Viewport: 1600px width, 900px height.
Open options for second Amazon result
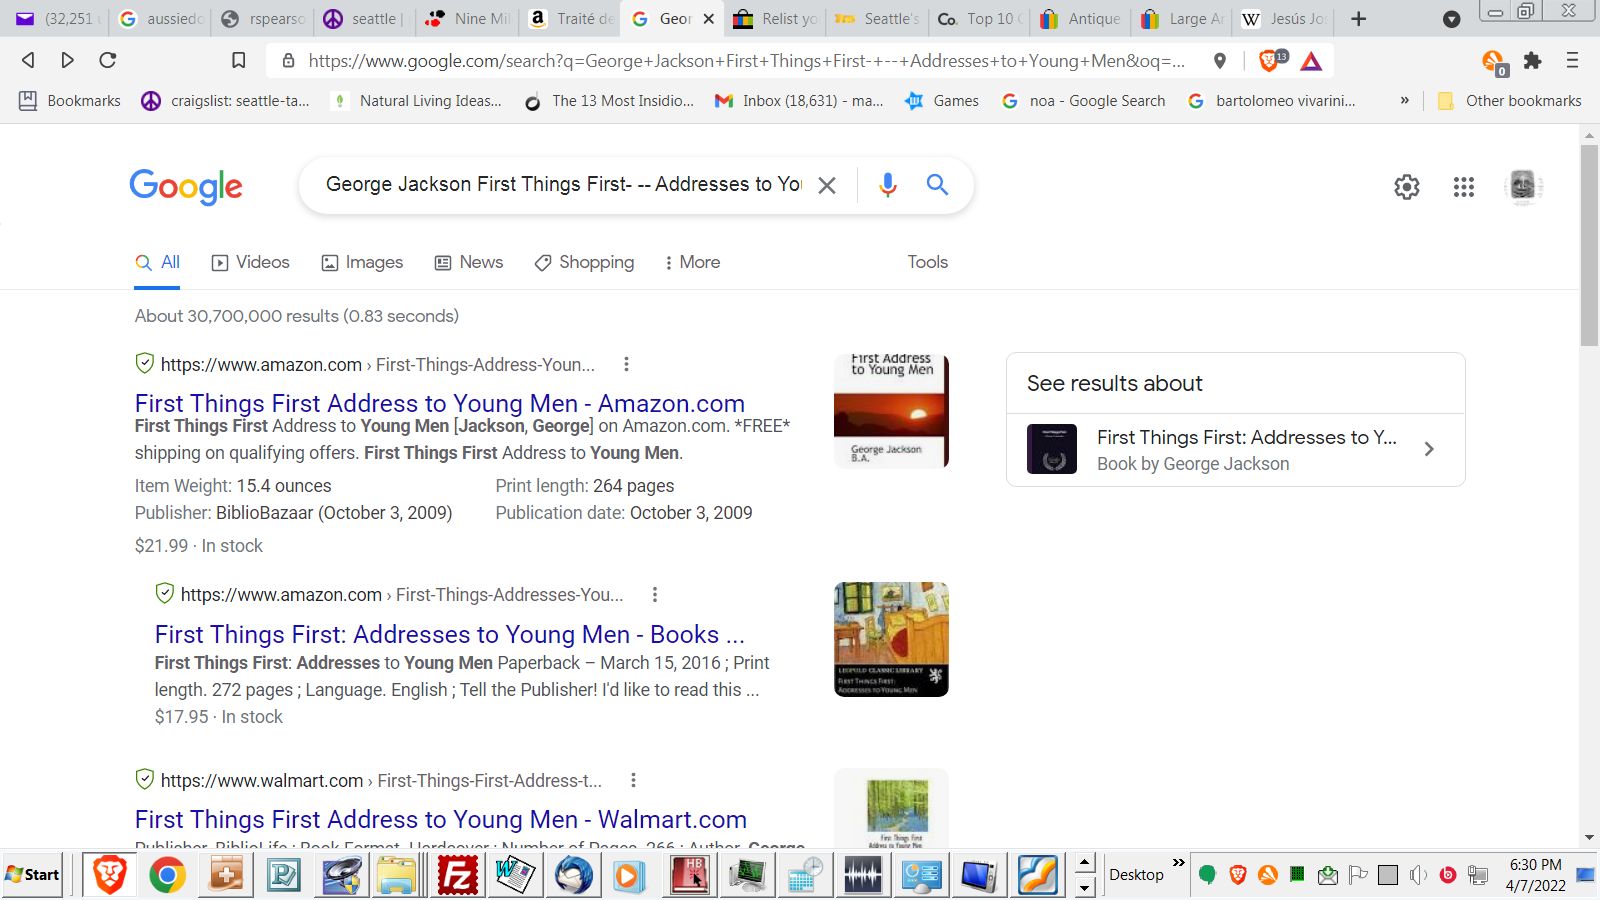(x=655, y=594)
